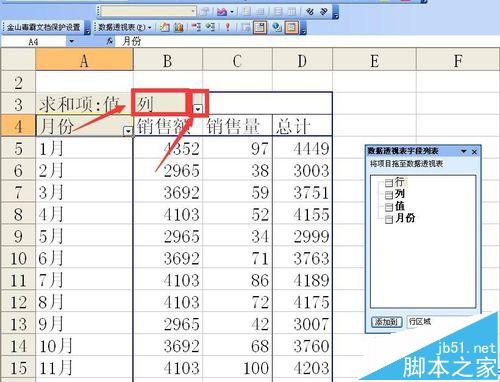Launch the Chart Wizard icon on PivotTable toolbar
Screen dimensions: 500x382
click(x=179, y=27)
